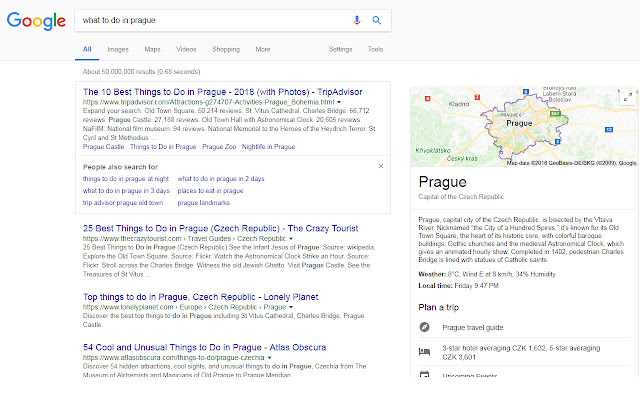The width and height of the screenshot is (640, 400).
Task: Open Prague travel guide link
Action: coord(473,327)
